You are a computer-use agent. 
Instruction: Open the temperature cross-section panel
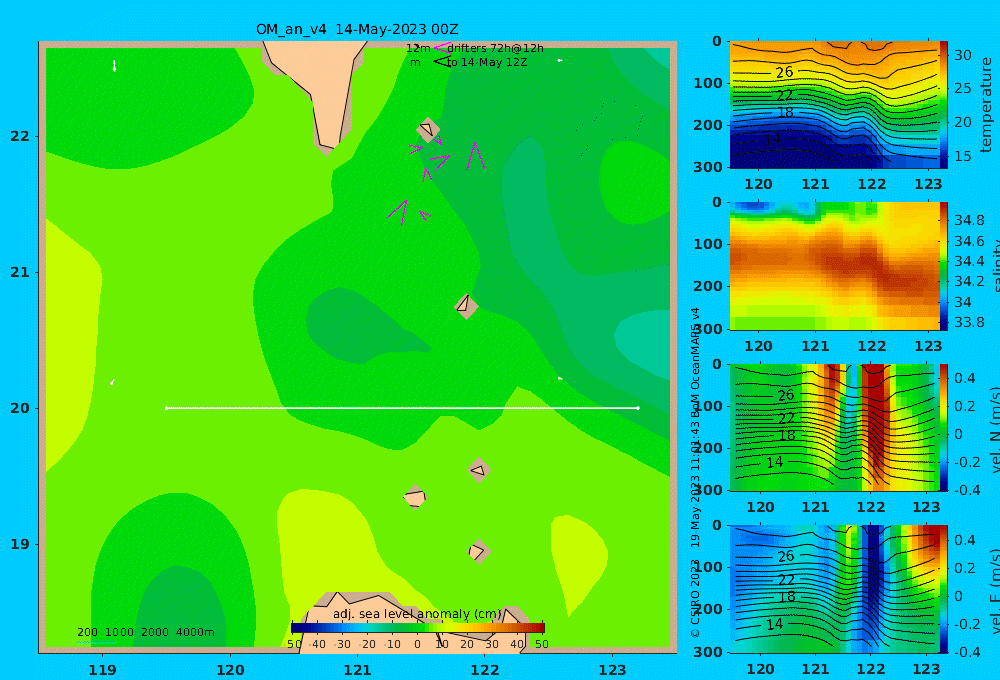[833, 105]
